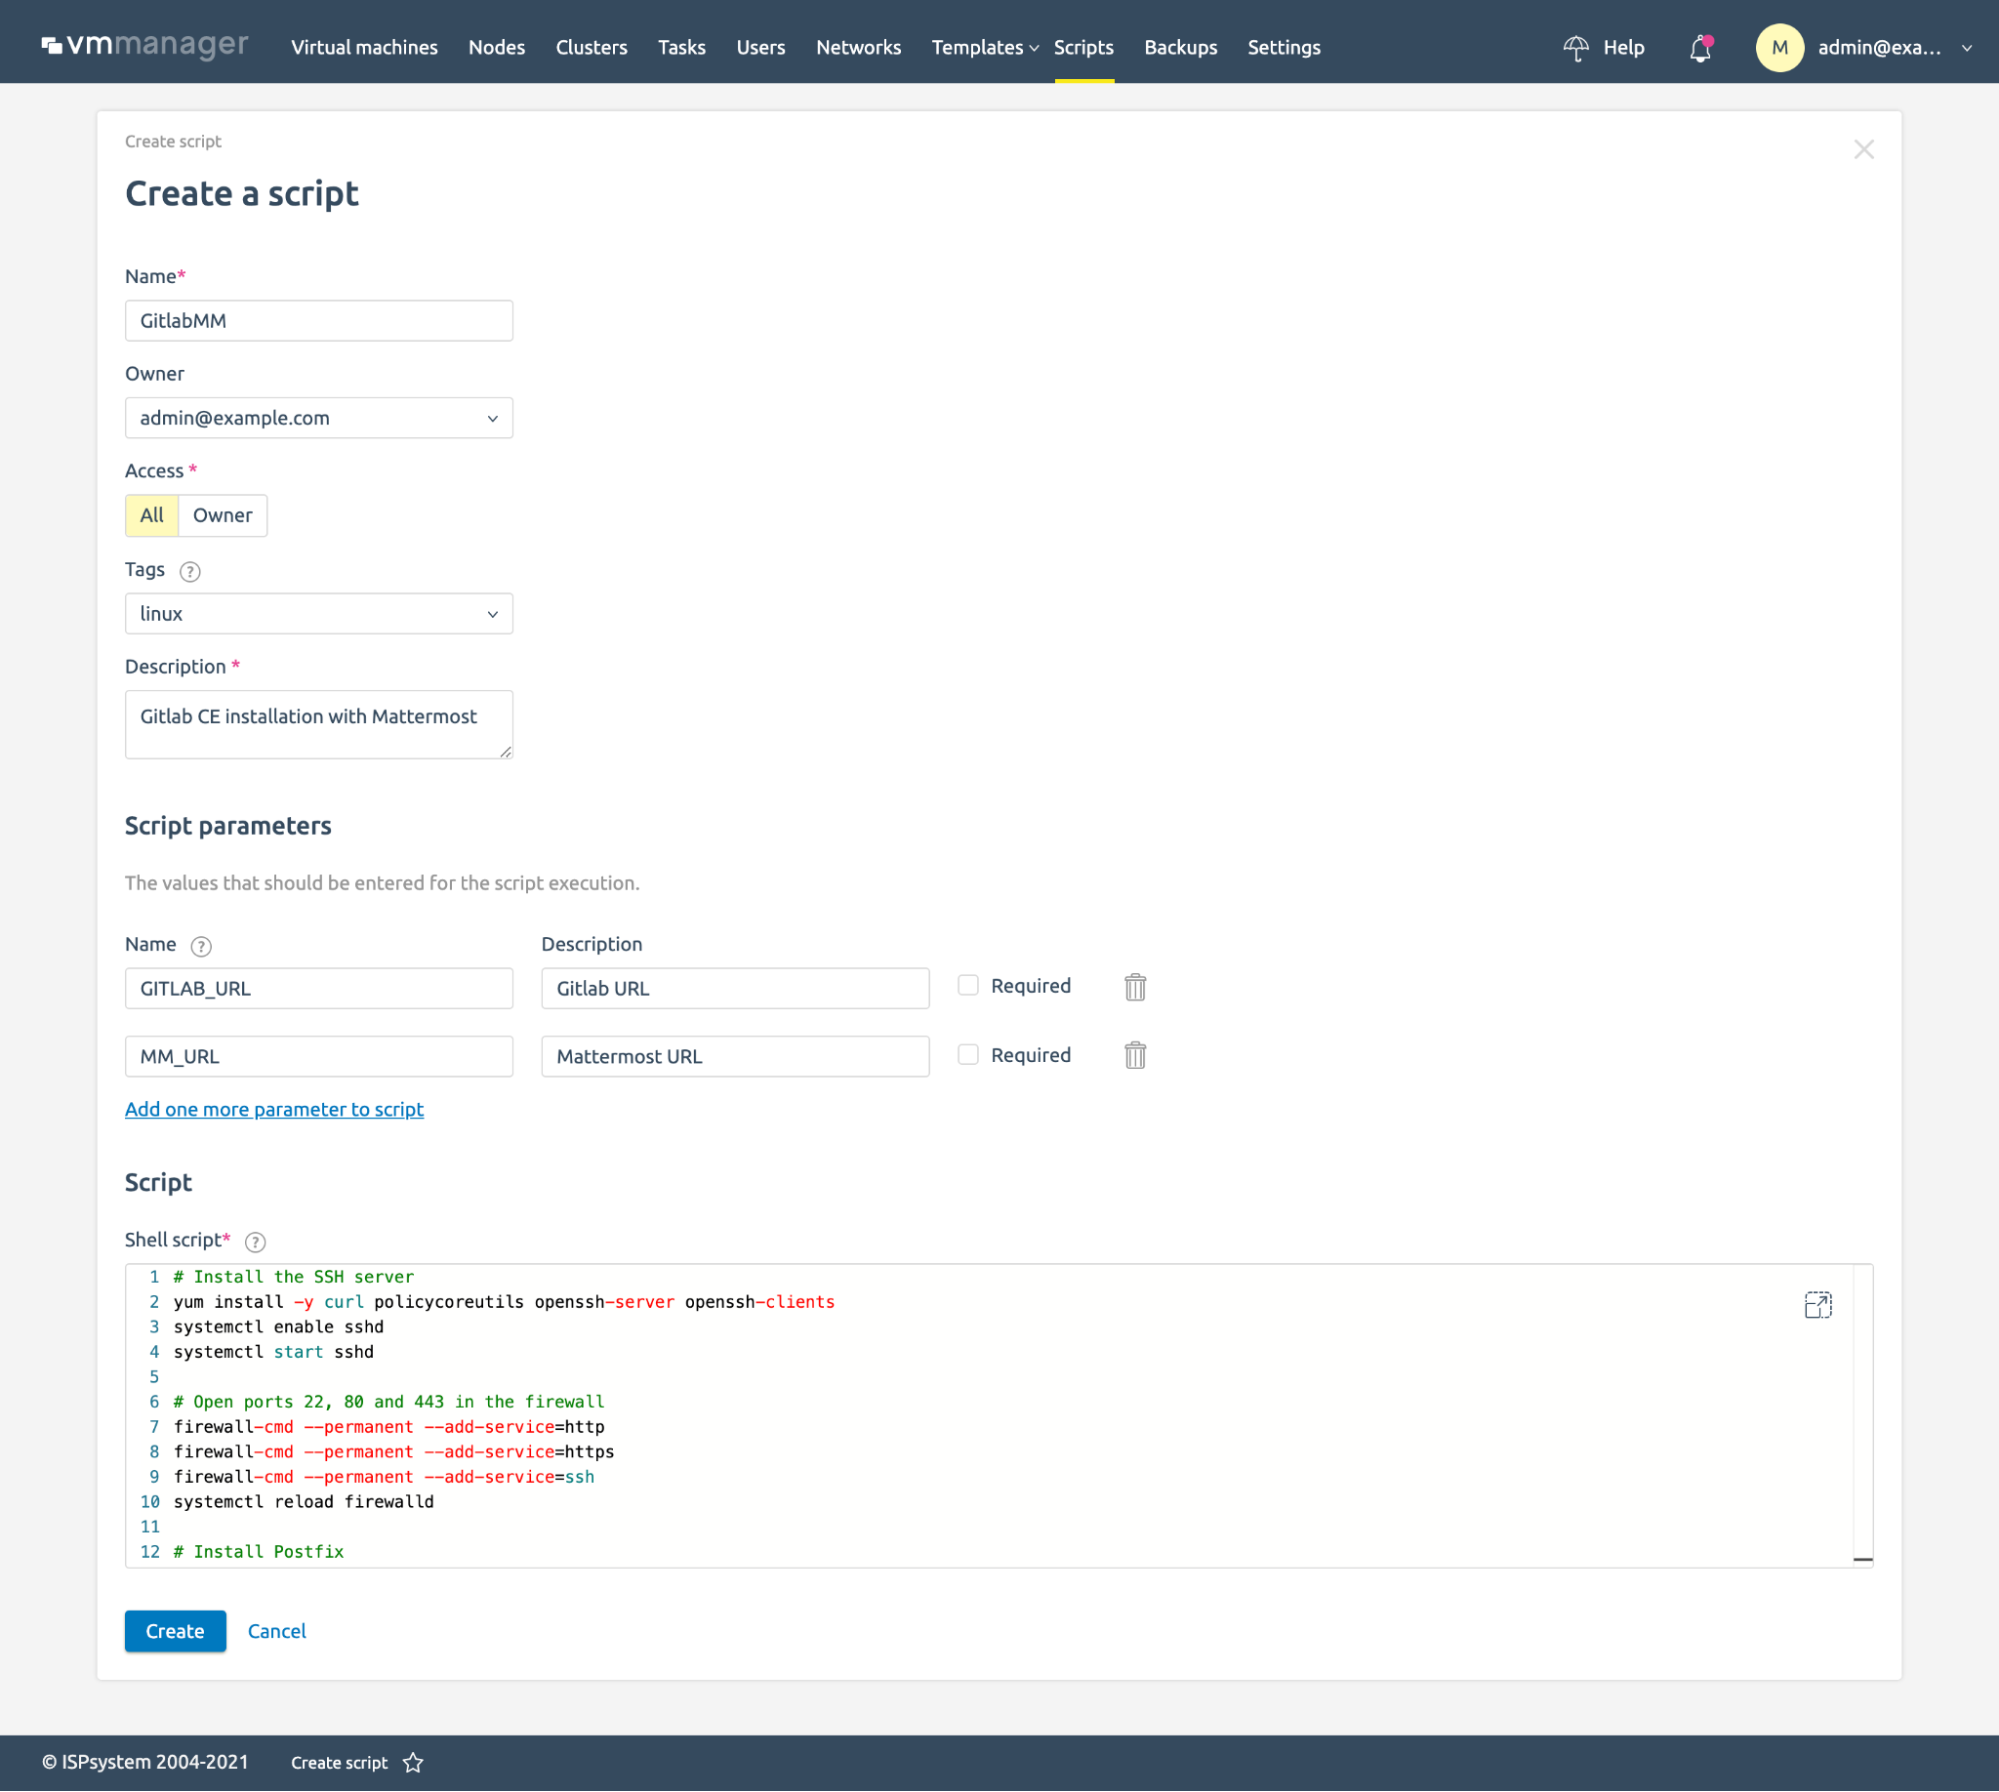This screenshot has width=1999, height=1792.
Task: Select the Scripts tab
Action: point(1083,47)
